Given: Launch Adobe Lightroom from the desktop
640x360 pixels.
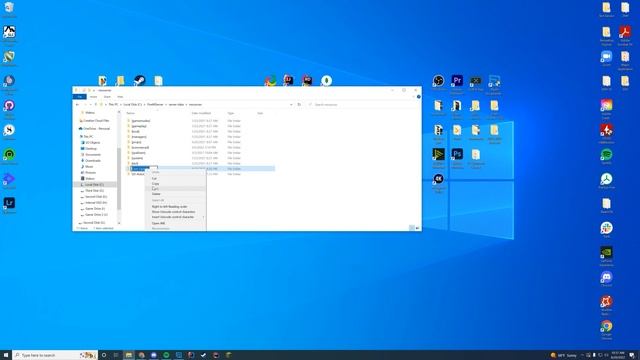Looking at the screenshot, I should [x=9, y=203].
